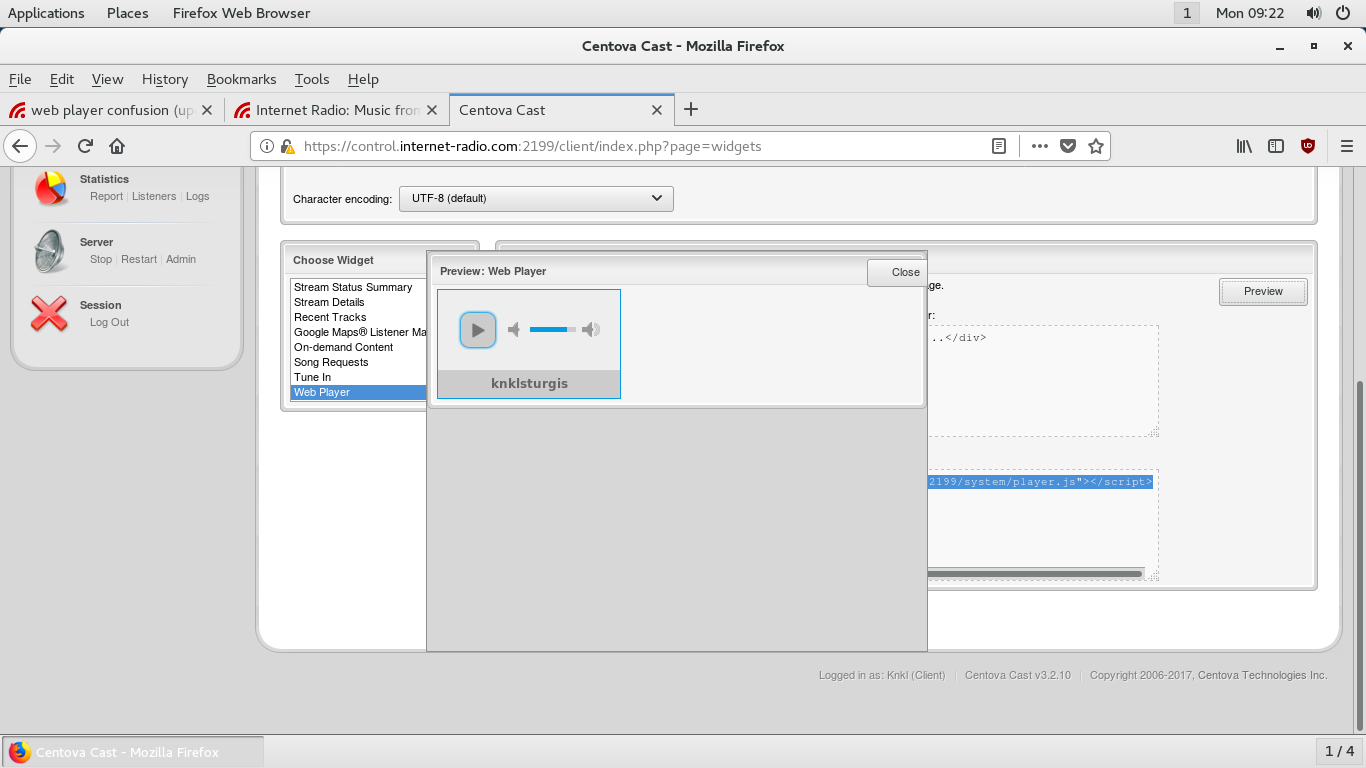Click the Statistics pie chart icon

tap(50, 187)
